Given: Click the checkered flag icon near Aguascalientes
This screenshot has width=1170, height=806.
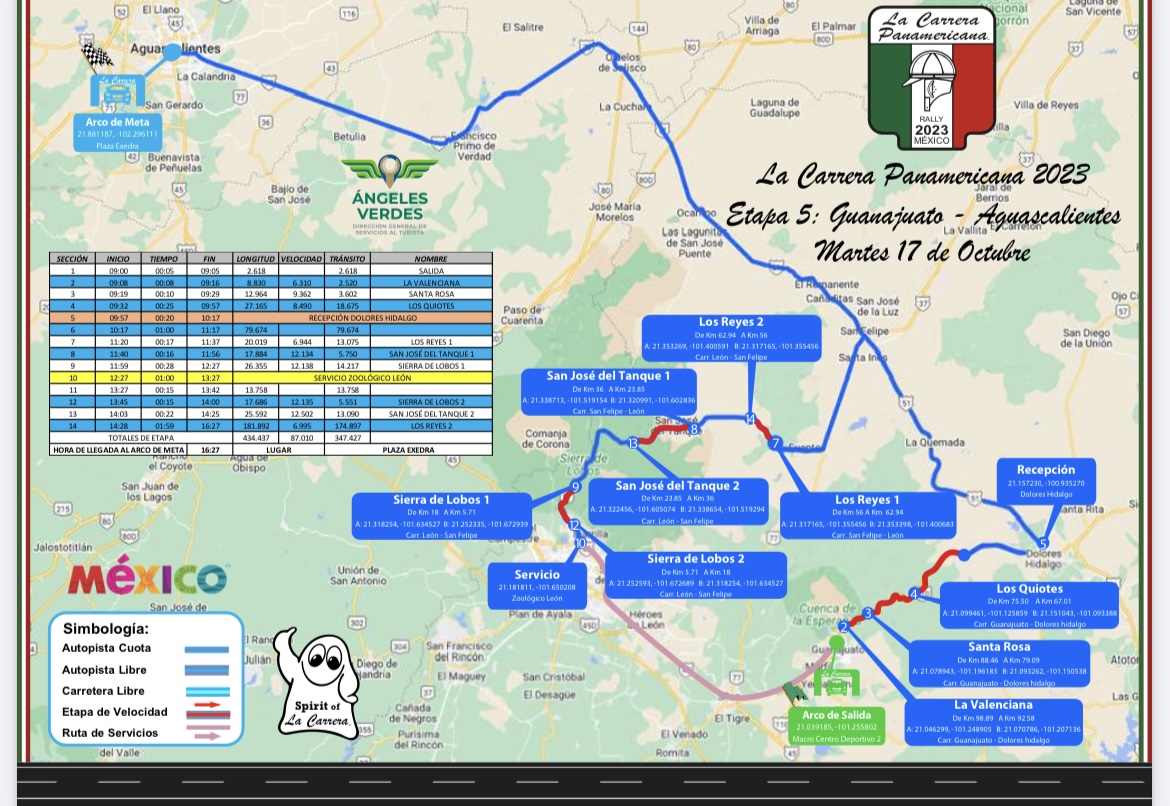Looking at the screenshot, I should coord(96,56).
